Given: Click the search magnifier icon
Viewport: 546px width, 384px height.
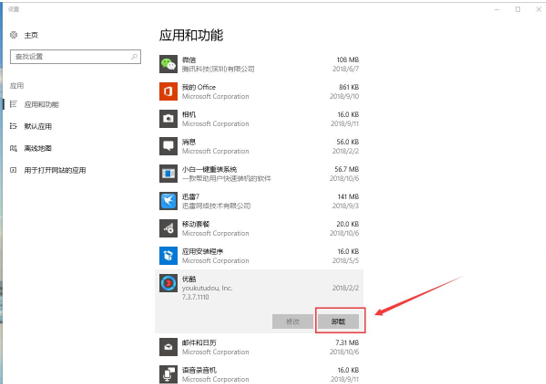Looking at the screenshot, I should tap(134, 56).
